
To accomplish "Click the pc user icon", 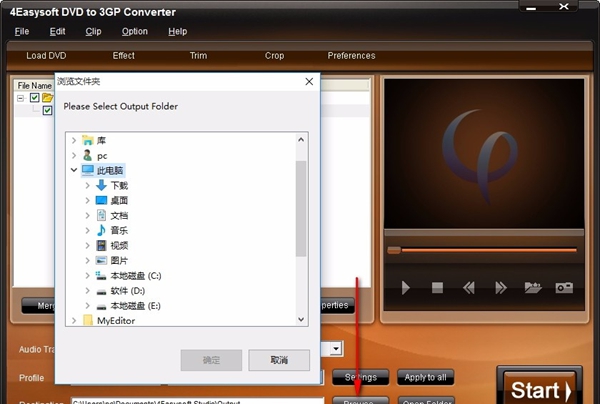I will click(x=88, y=155).
